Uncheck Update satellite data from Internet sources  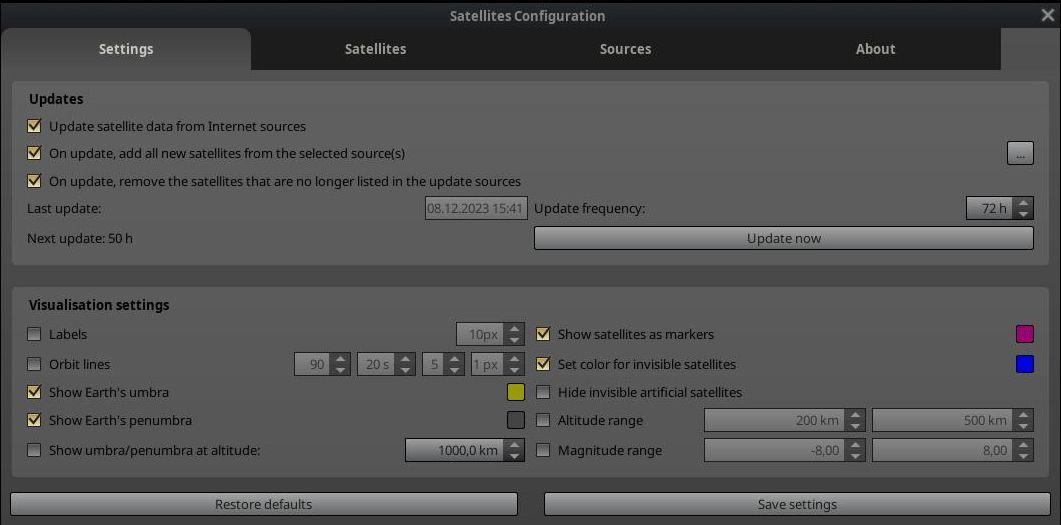click(35, 127)
